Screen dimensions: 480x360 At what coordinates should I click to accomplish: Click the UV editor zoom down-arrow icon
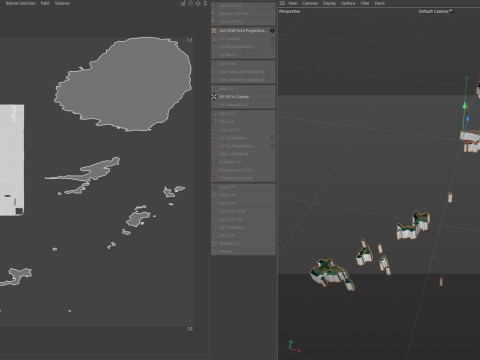(205, 3)
